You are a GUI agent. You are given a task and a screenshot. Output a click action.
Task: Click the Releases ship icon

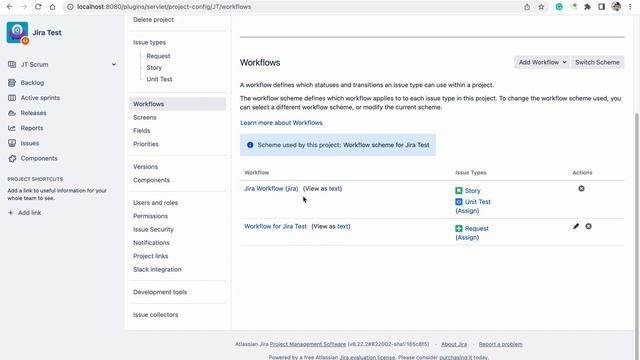coord(12,113)
